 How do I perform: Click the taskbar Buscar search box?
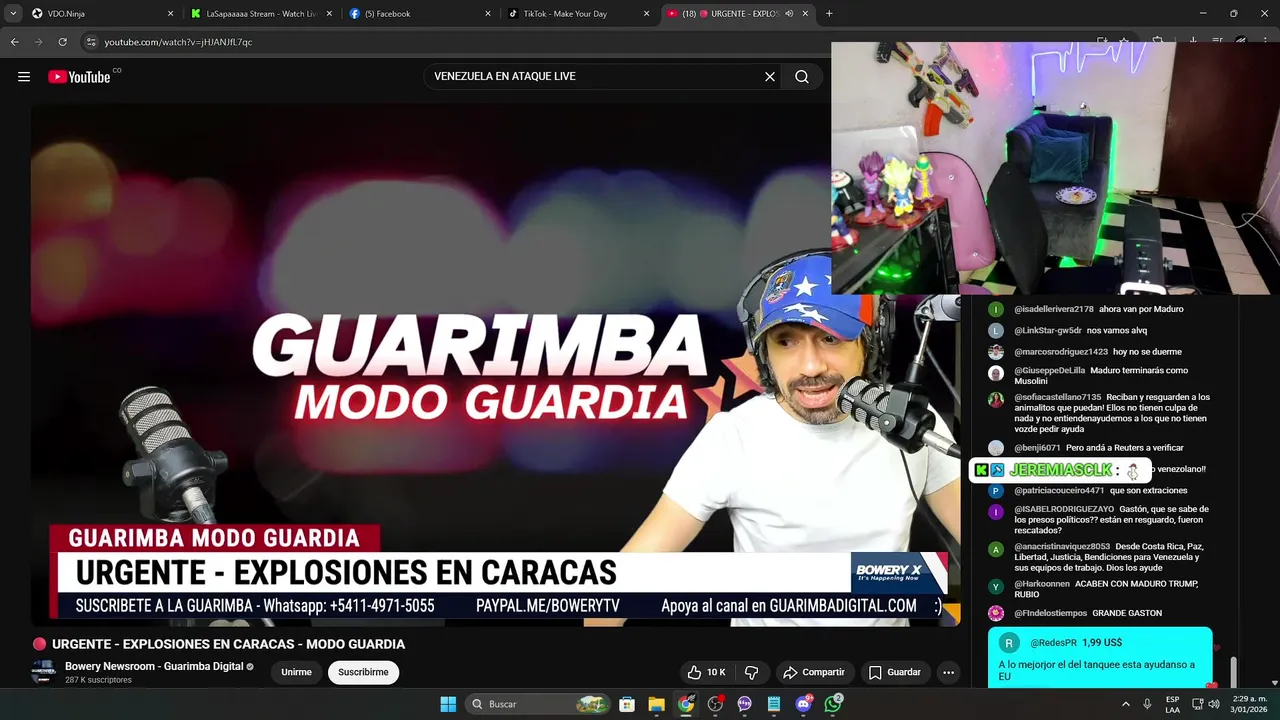click(538, 704)
